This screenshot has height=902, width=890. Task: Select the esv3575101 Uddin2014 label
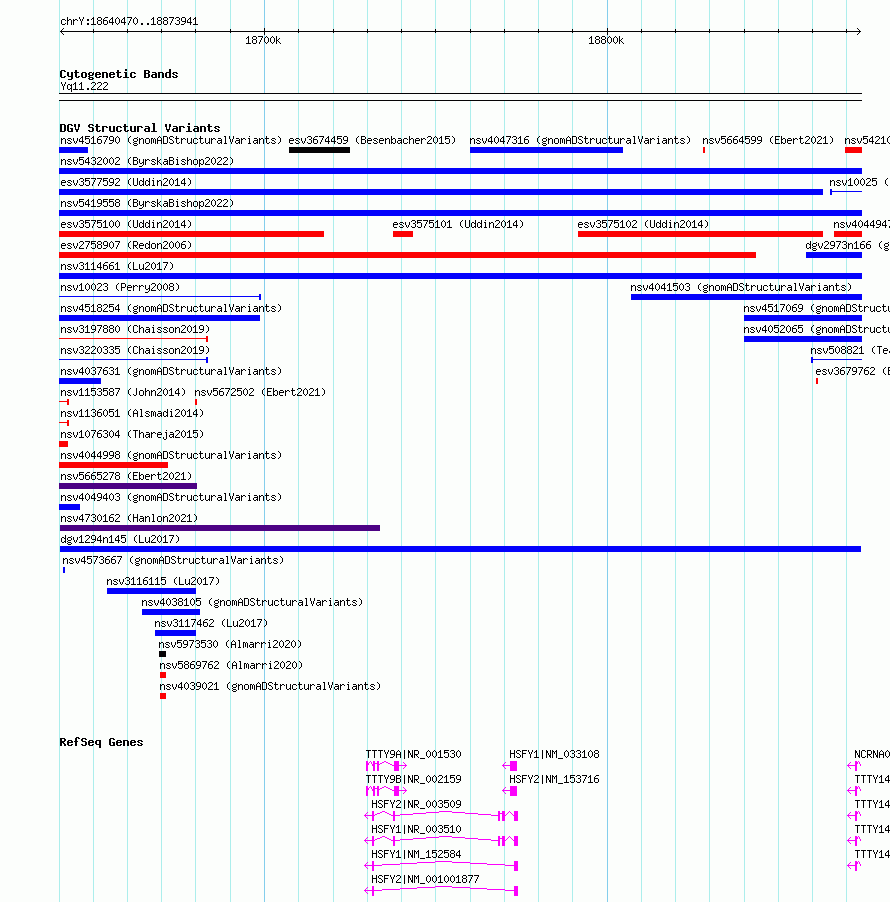click(x=458, y=224)
